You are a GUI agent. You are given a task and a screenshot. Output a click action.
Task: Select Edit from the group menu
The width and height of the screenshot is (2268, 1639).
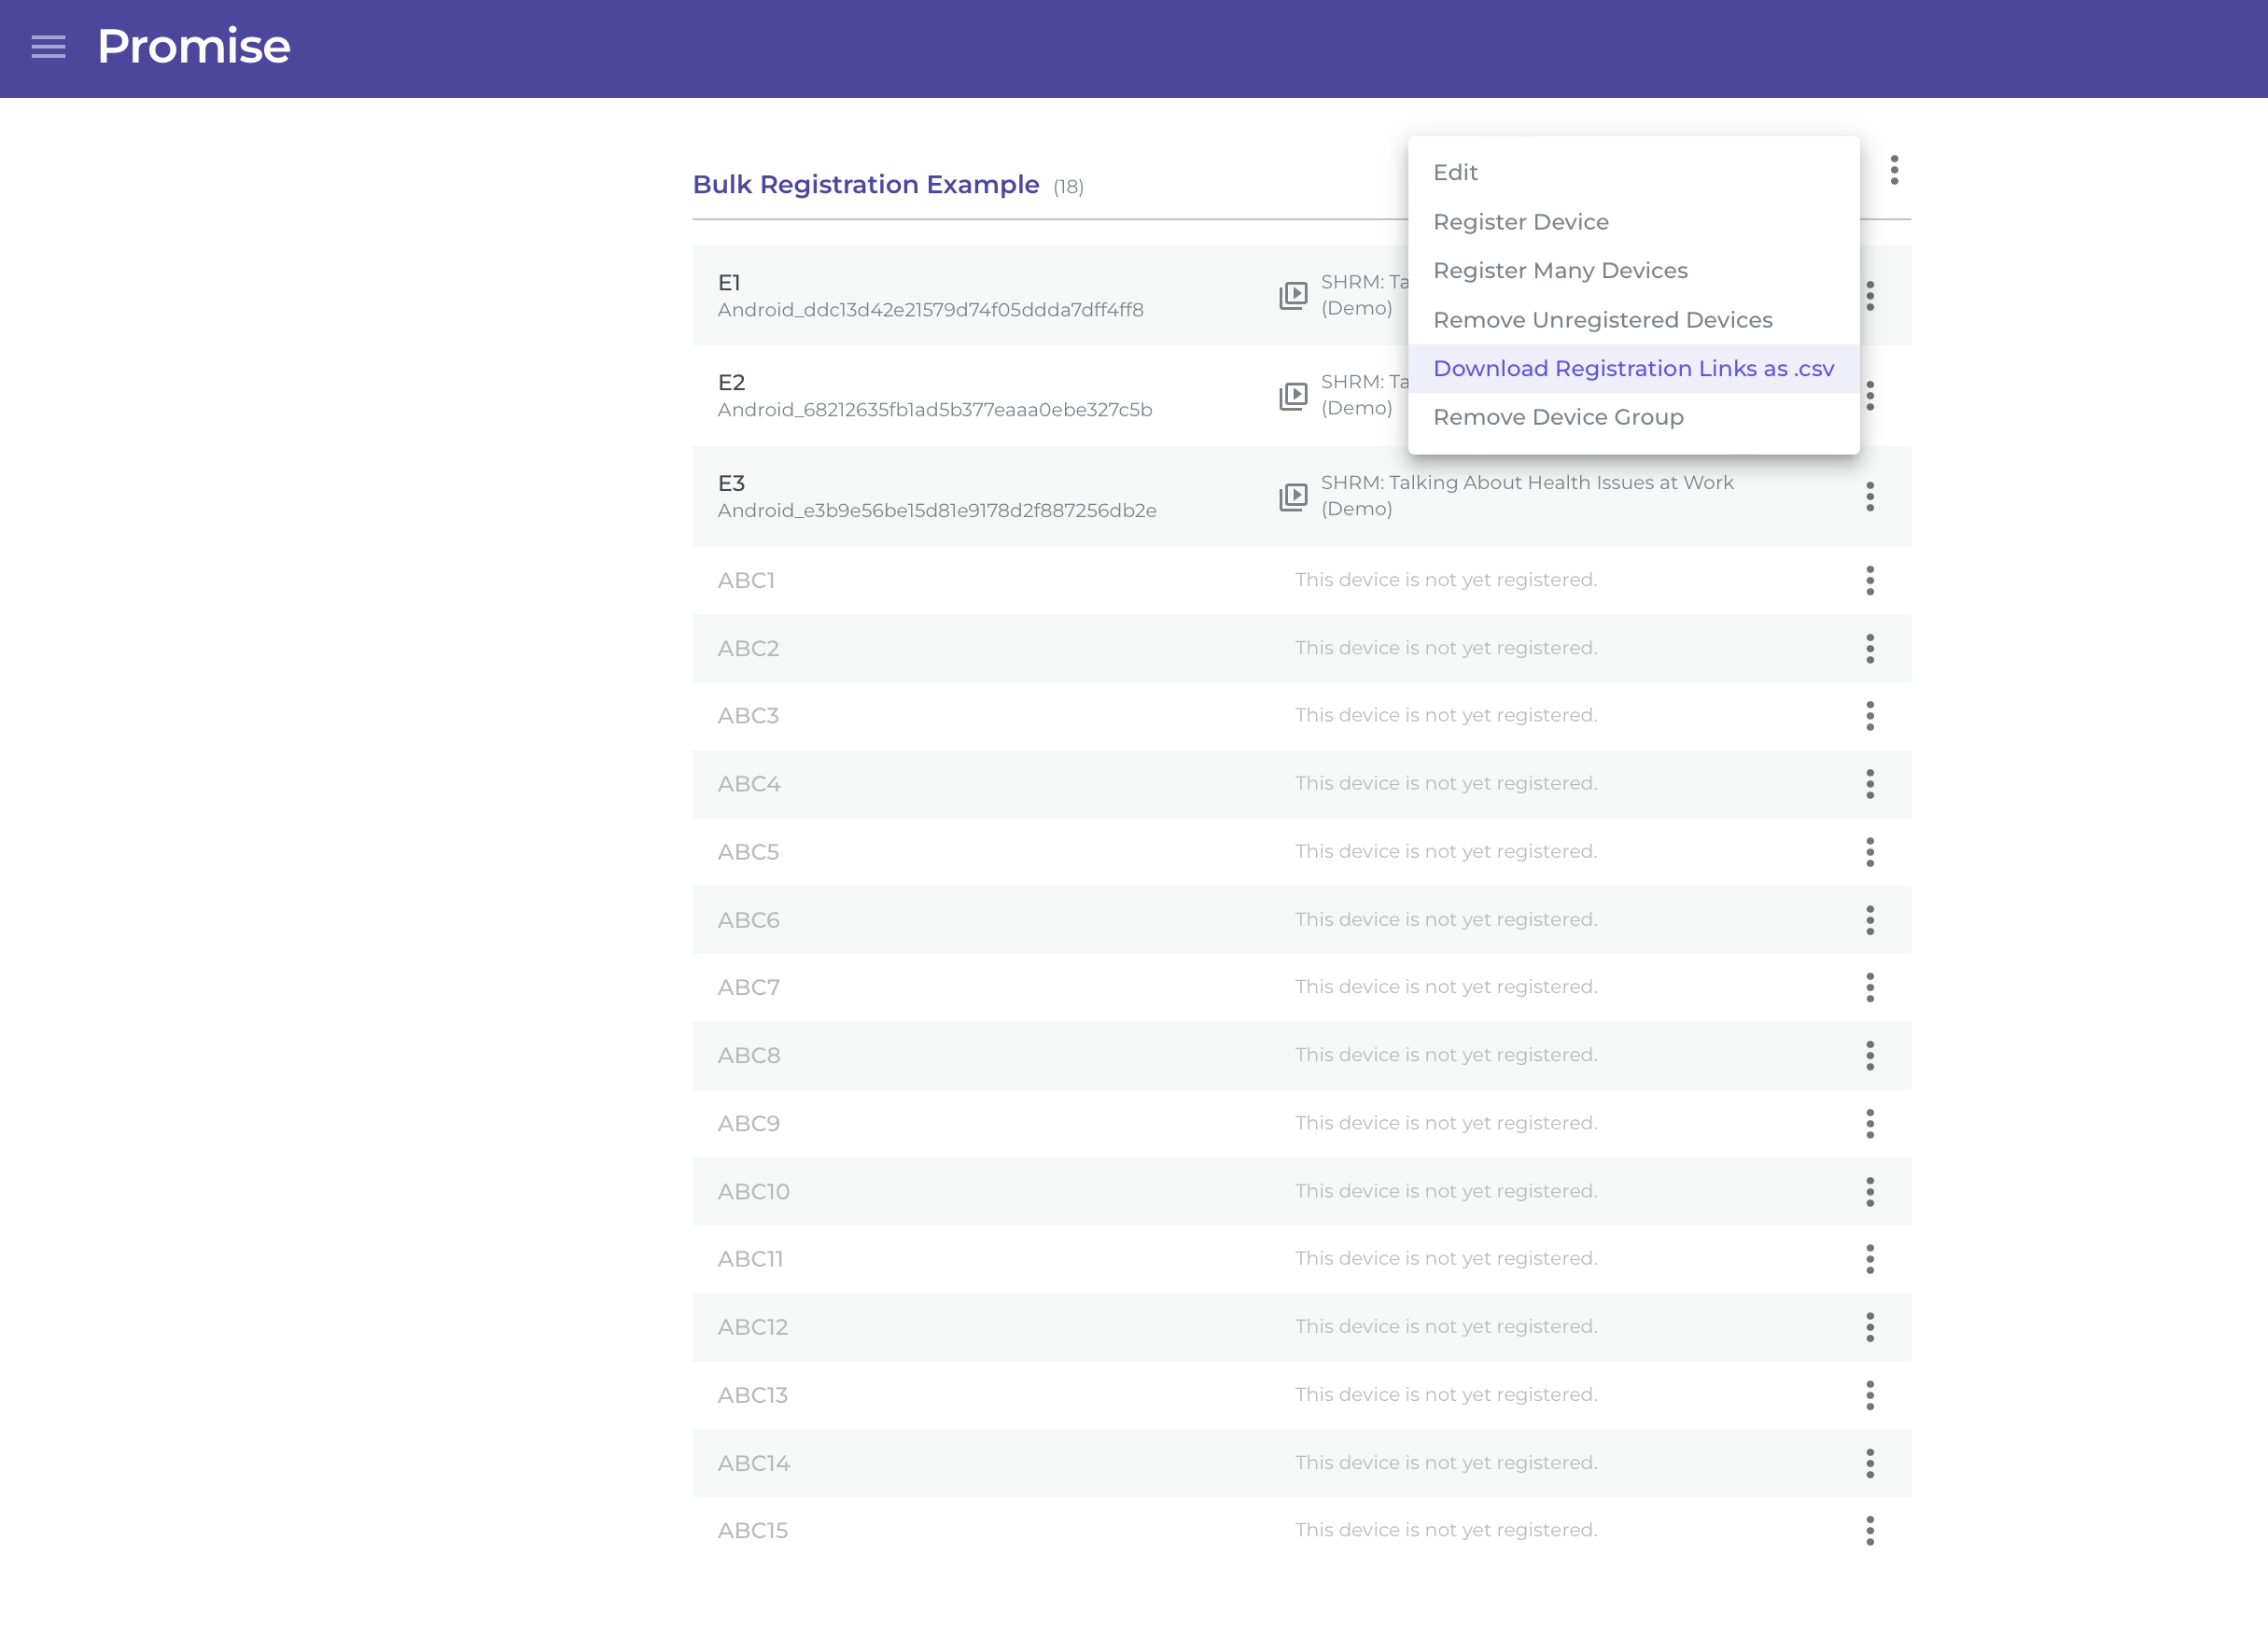point(1455,172)
